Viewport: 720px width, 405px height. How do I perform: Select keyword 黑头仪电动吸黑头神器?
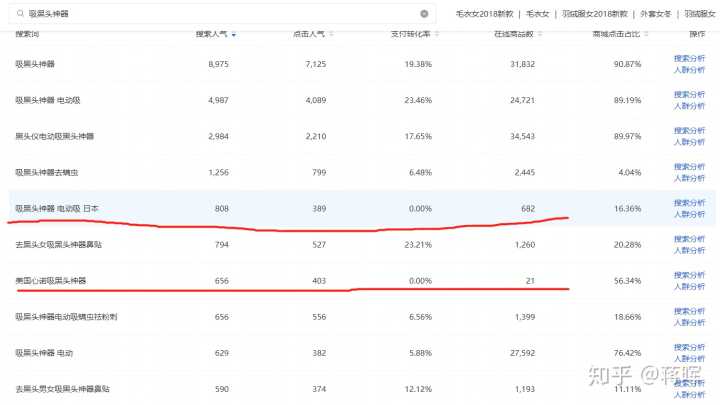point(55,136)
